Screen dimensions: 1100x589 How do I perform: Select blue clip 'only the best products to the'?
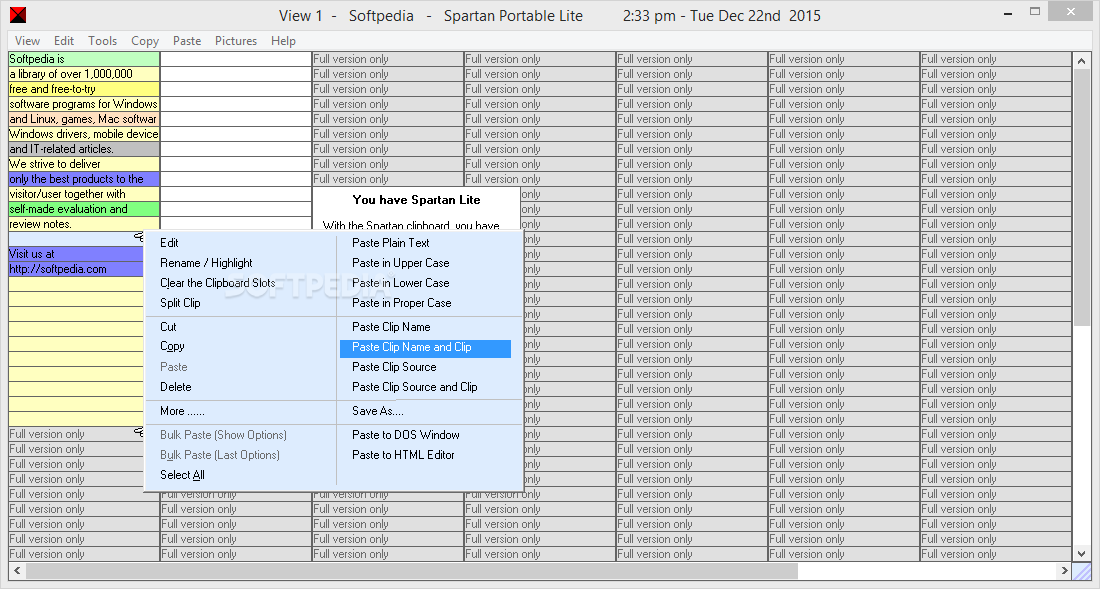point(84,179)
